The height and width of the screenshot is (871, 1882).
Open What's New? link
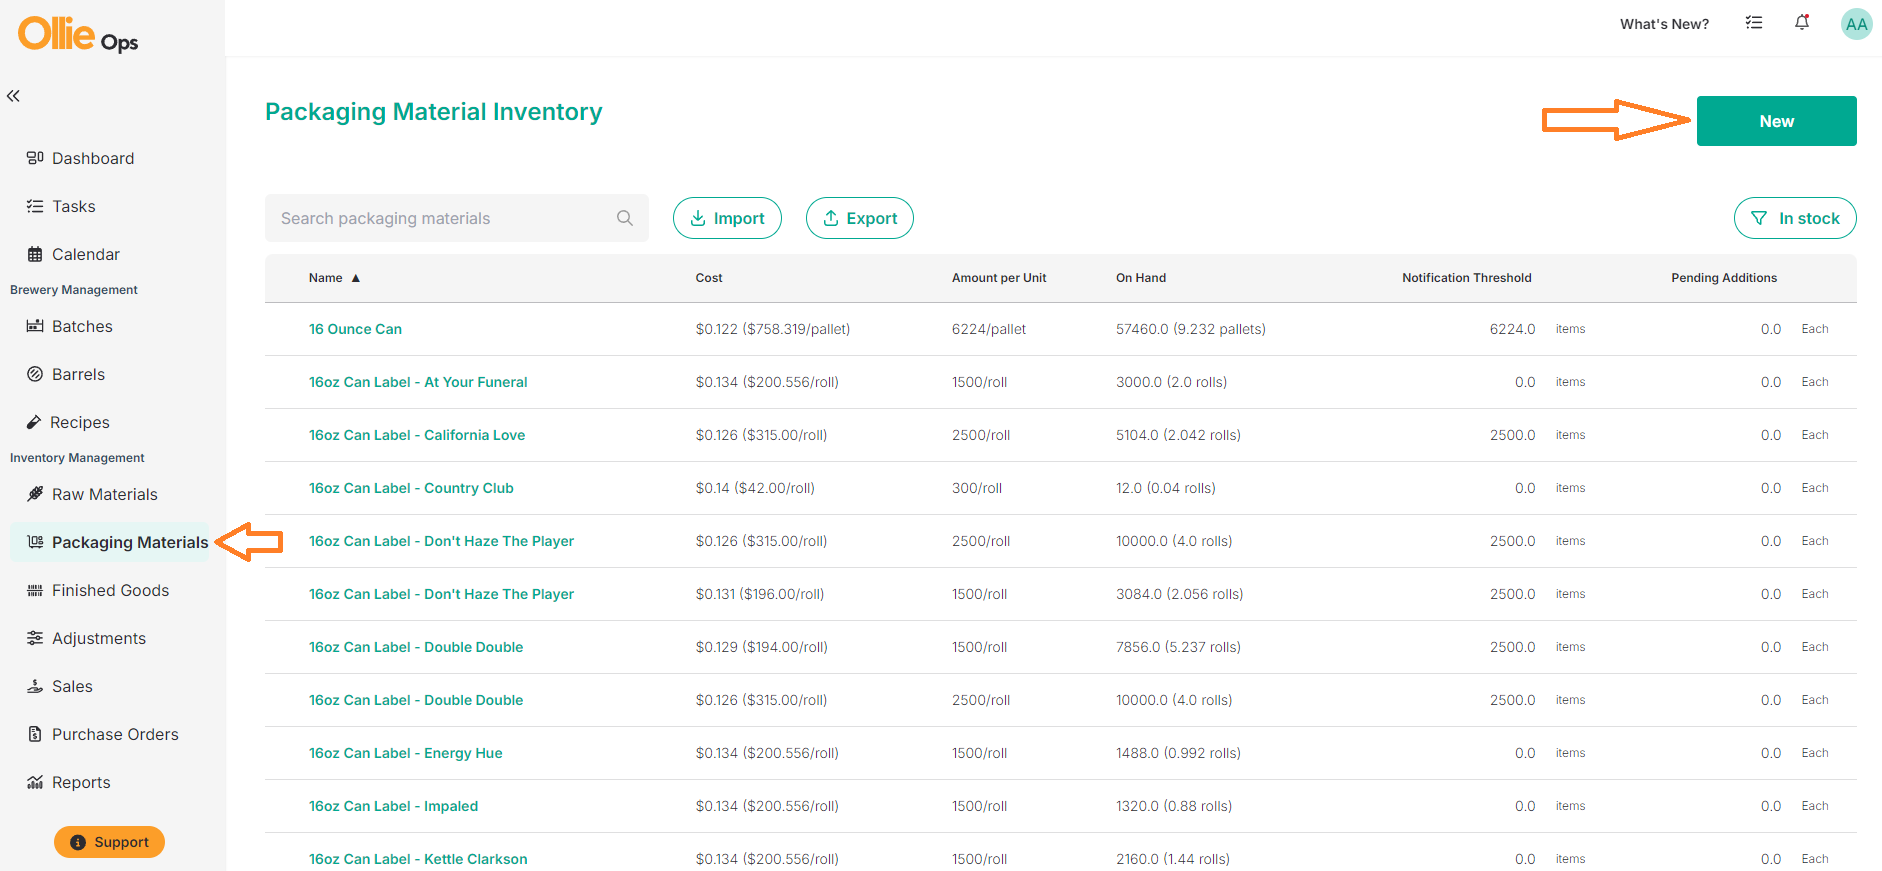[x=1664, y=24]
